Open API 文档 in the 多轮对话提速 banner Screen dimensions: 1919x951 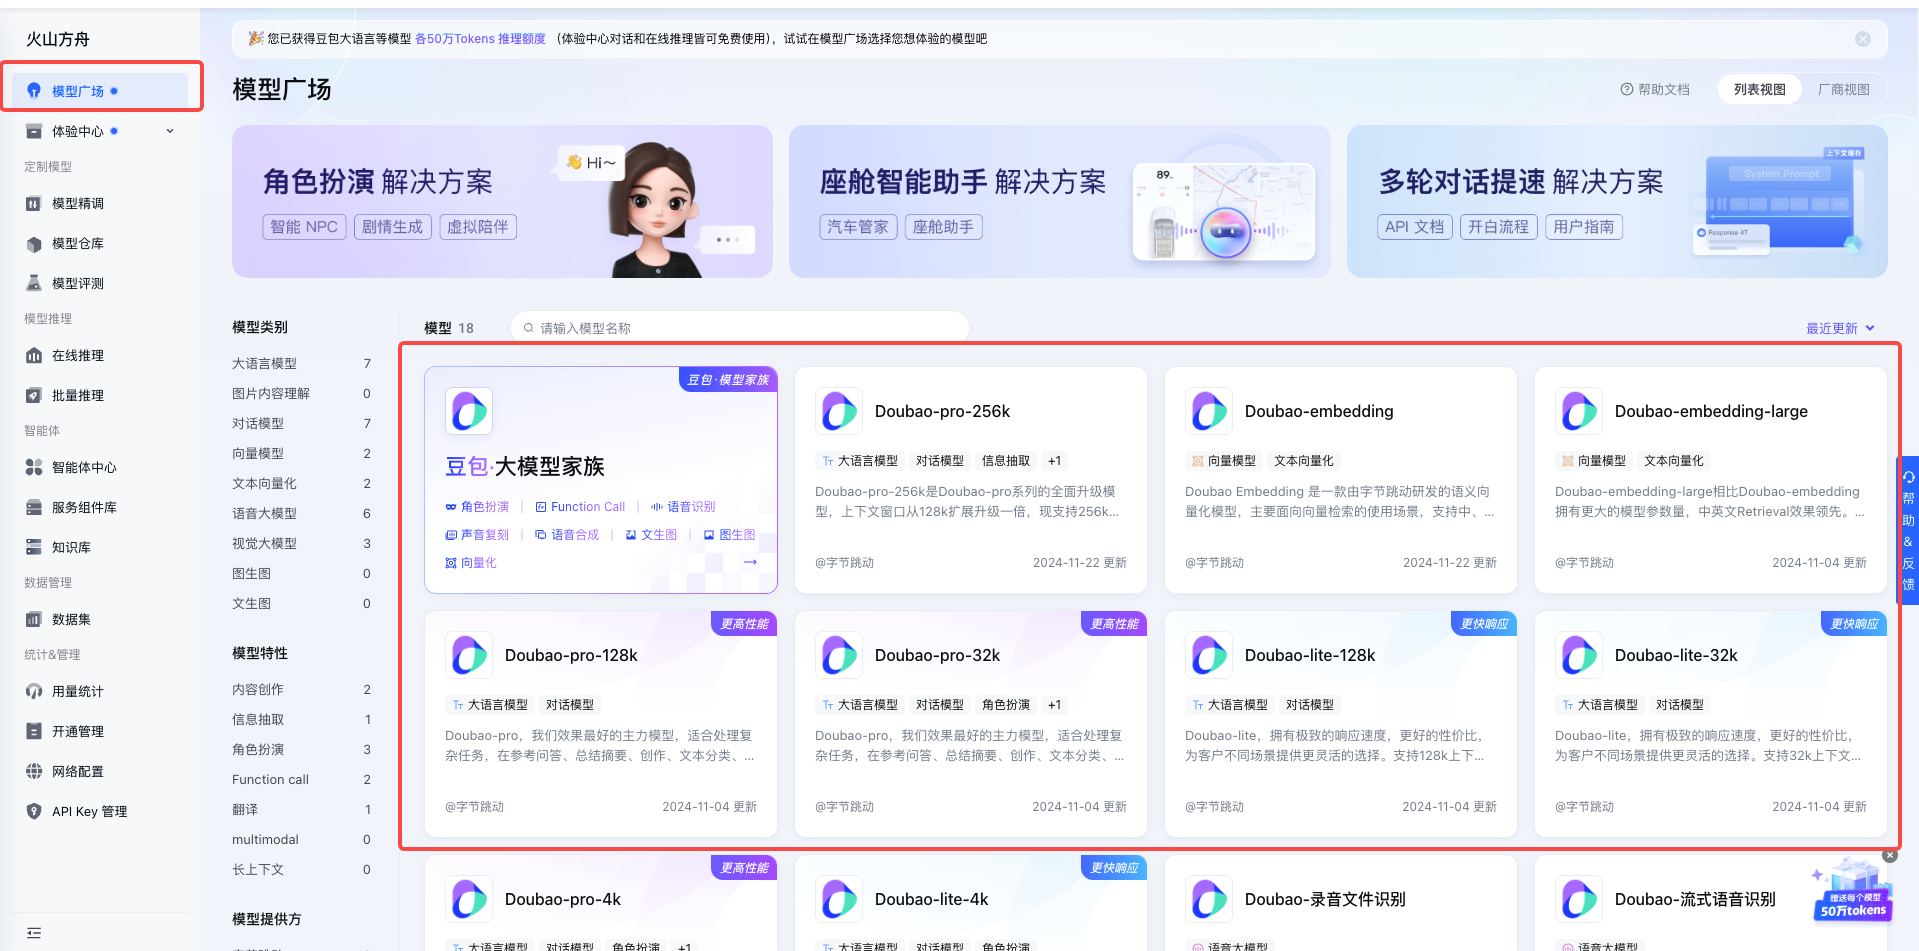coord(1414,227)
